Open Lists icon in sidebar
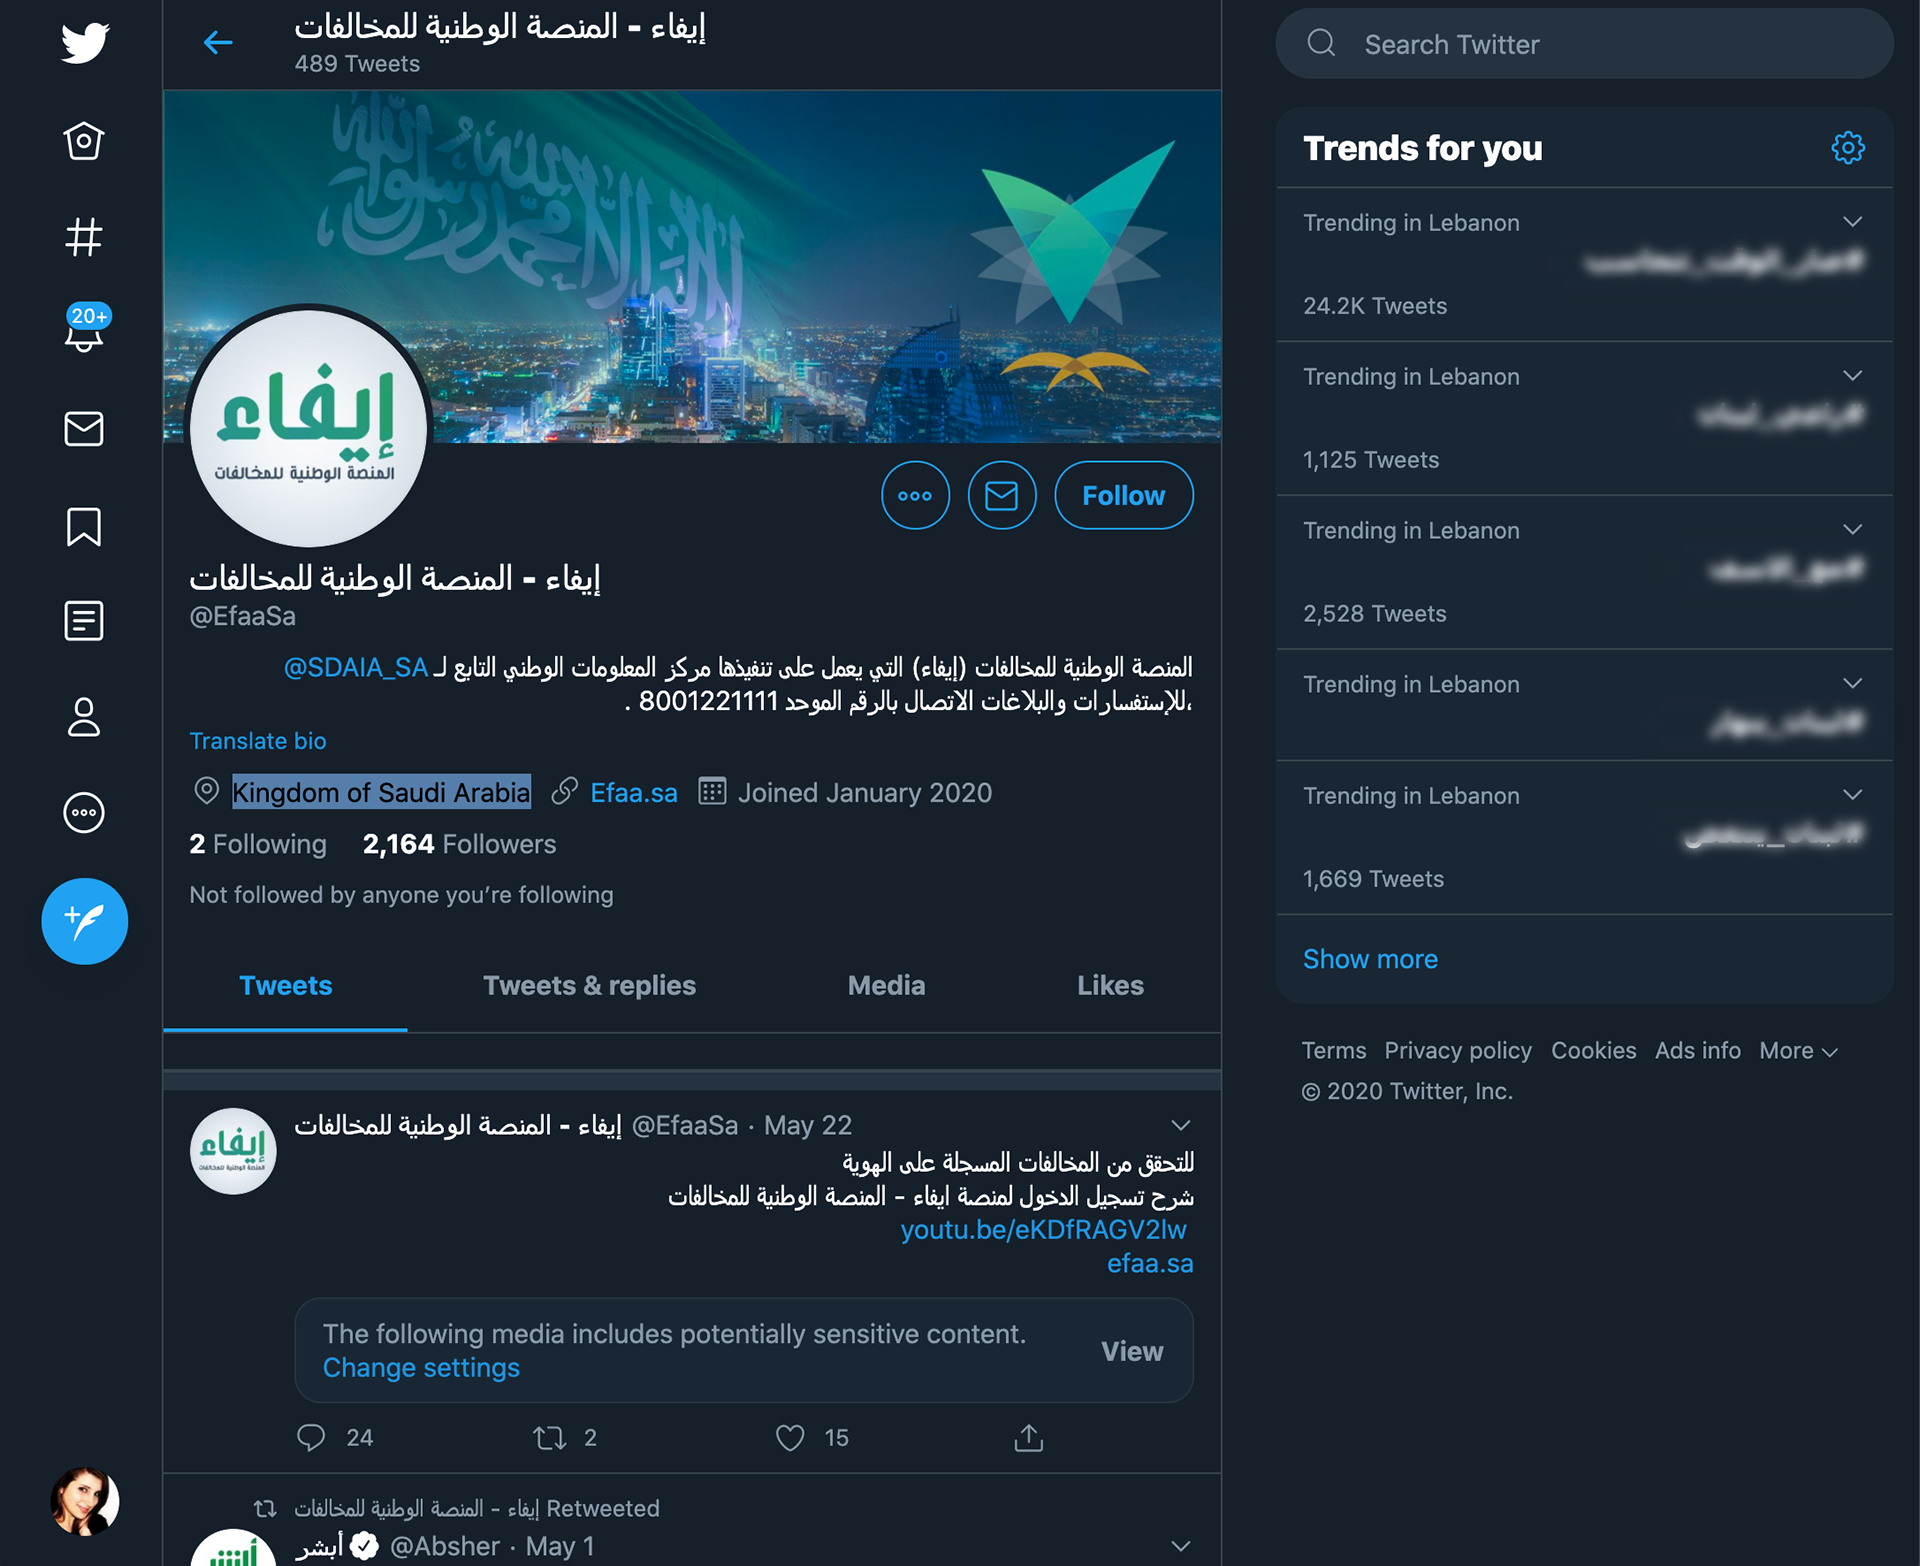The height and width of the screenshot is (1566, 1920). (x=84, y=620)
